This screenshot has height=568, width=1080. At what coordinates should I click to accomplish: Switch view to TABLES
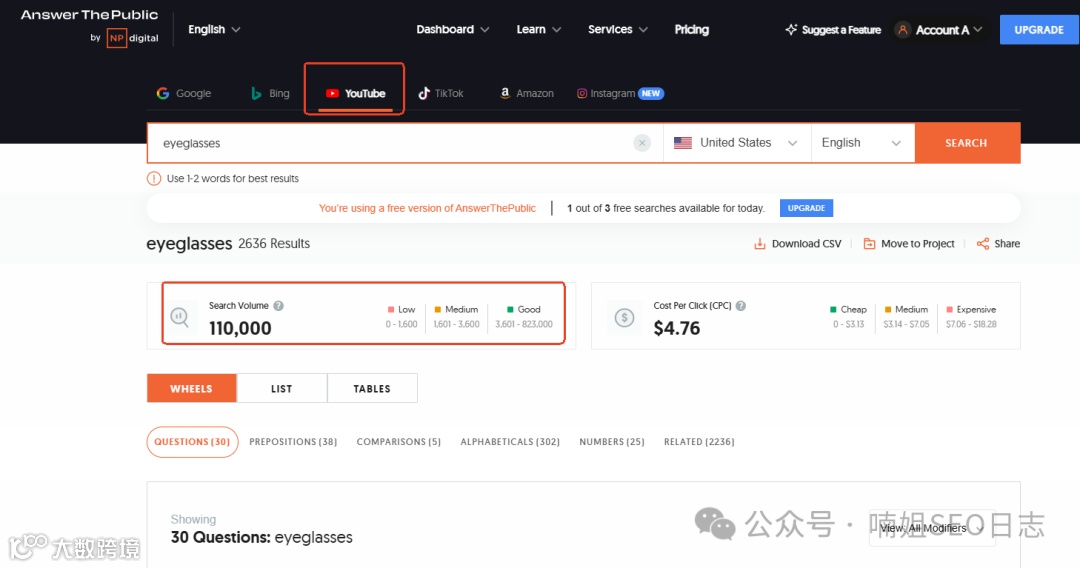(x=372, y=388)
